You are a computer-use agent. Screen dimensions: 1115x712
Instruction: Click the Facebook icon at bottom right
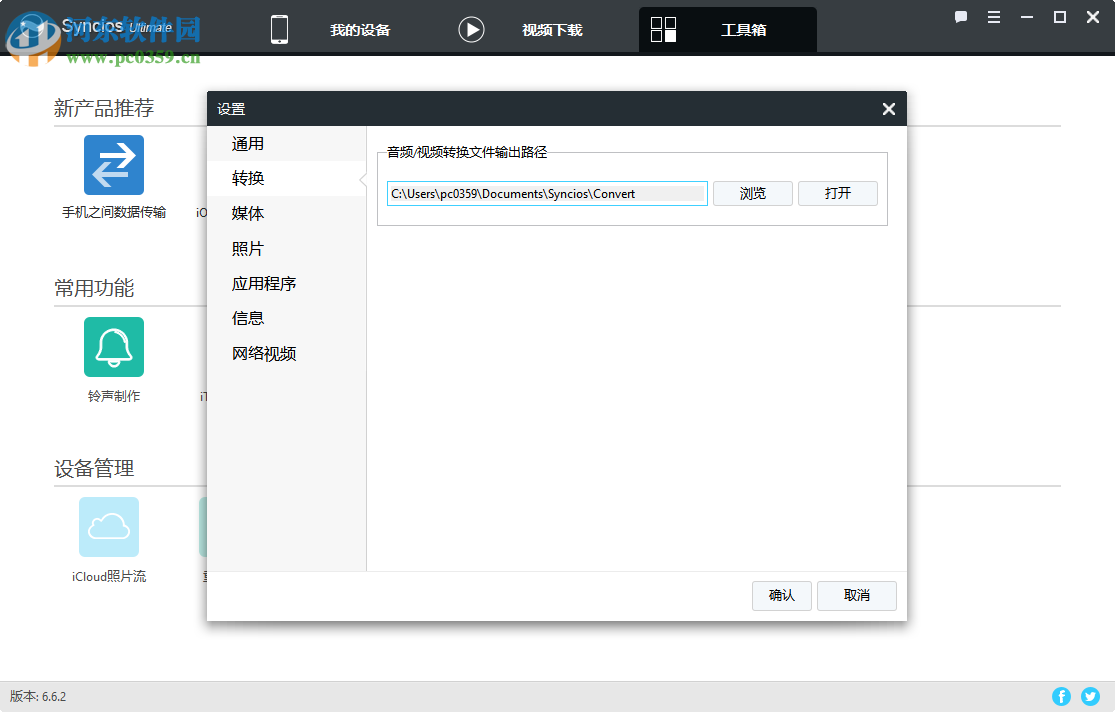click(x=1061, y=696)
